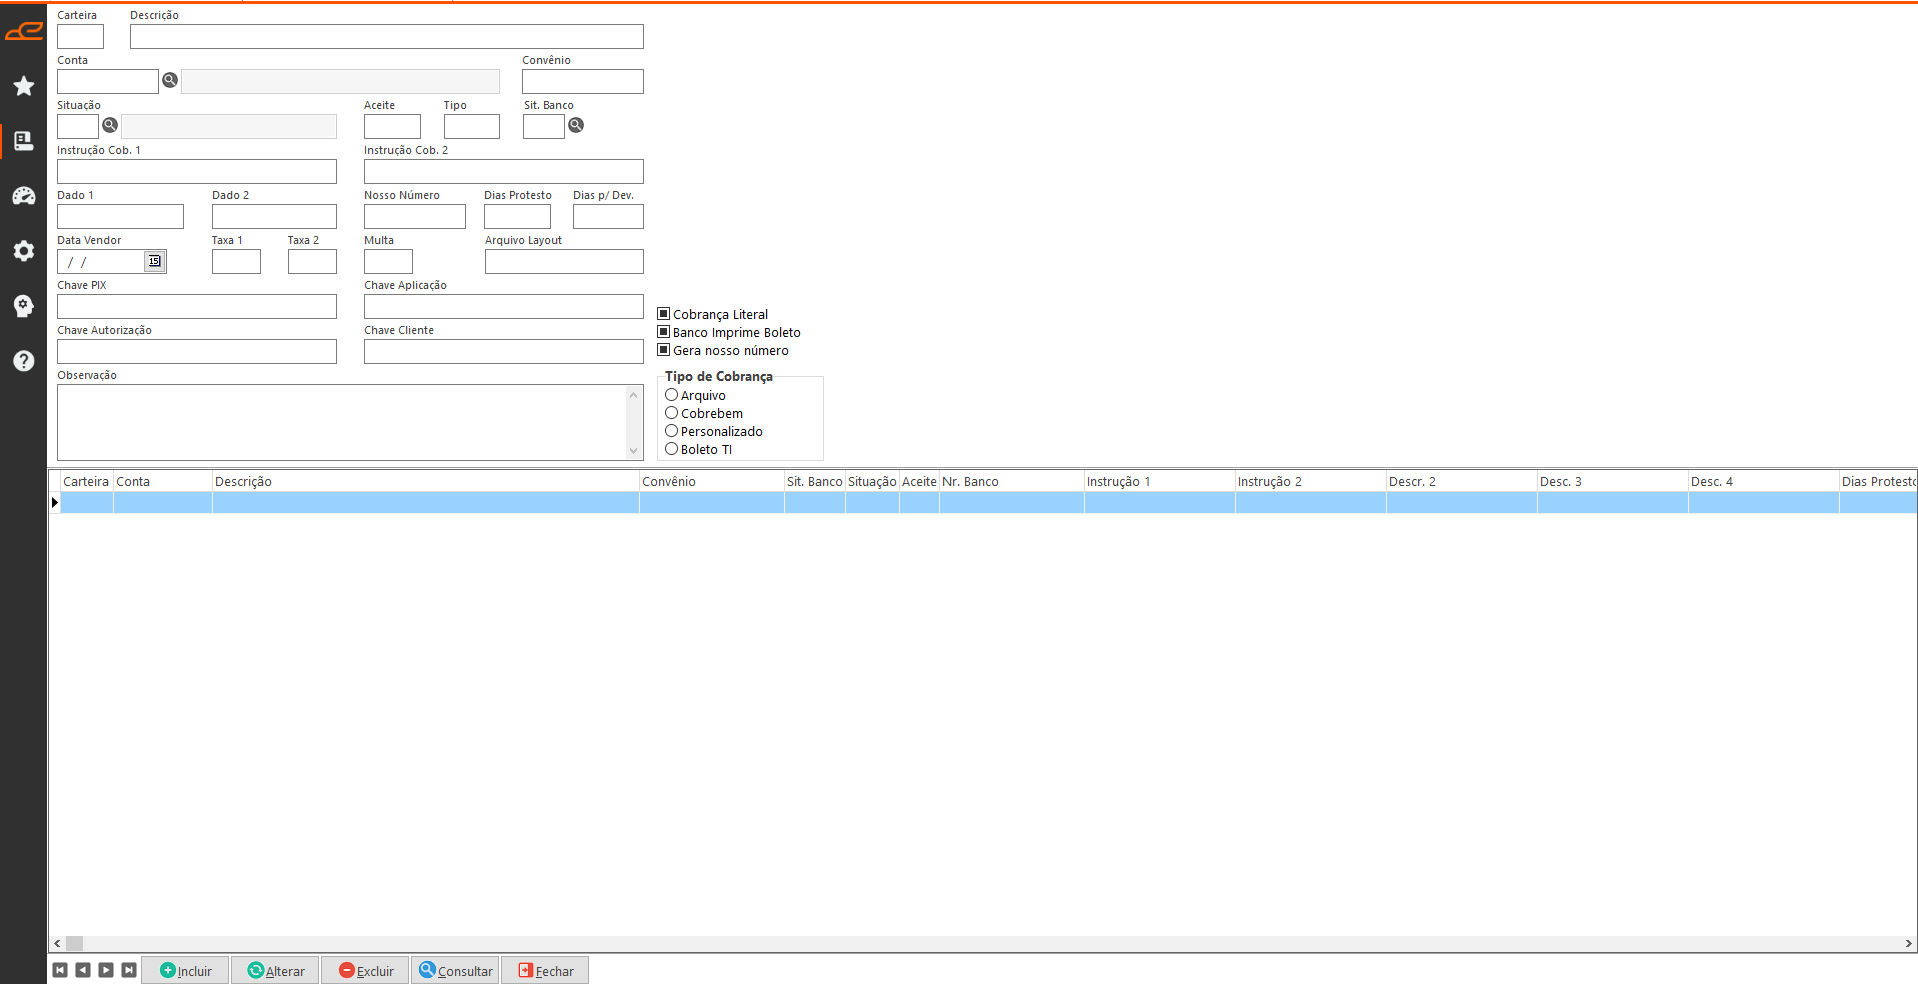
Task: Go to the first record navigation button
Action: click(x=60, y=970)
